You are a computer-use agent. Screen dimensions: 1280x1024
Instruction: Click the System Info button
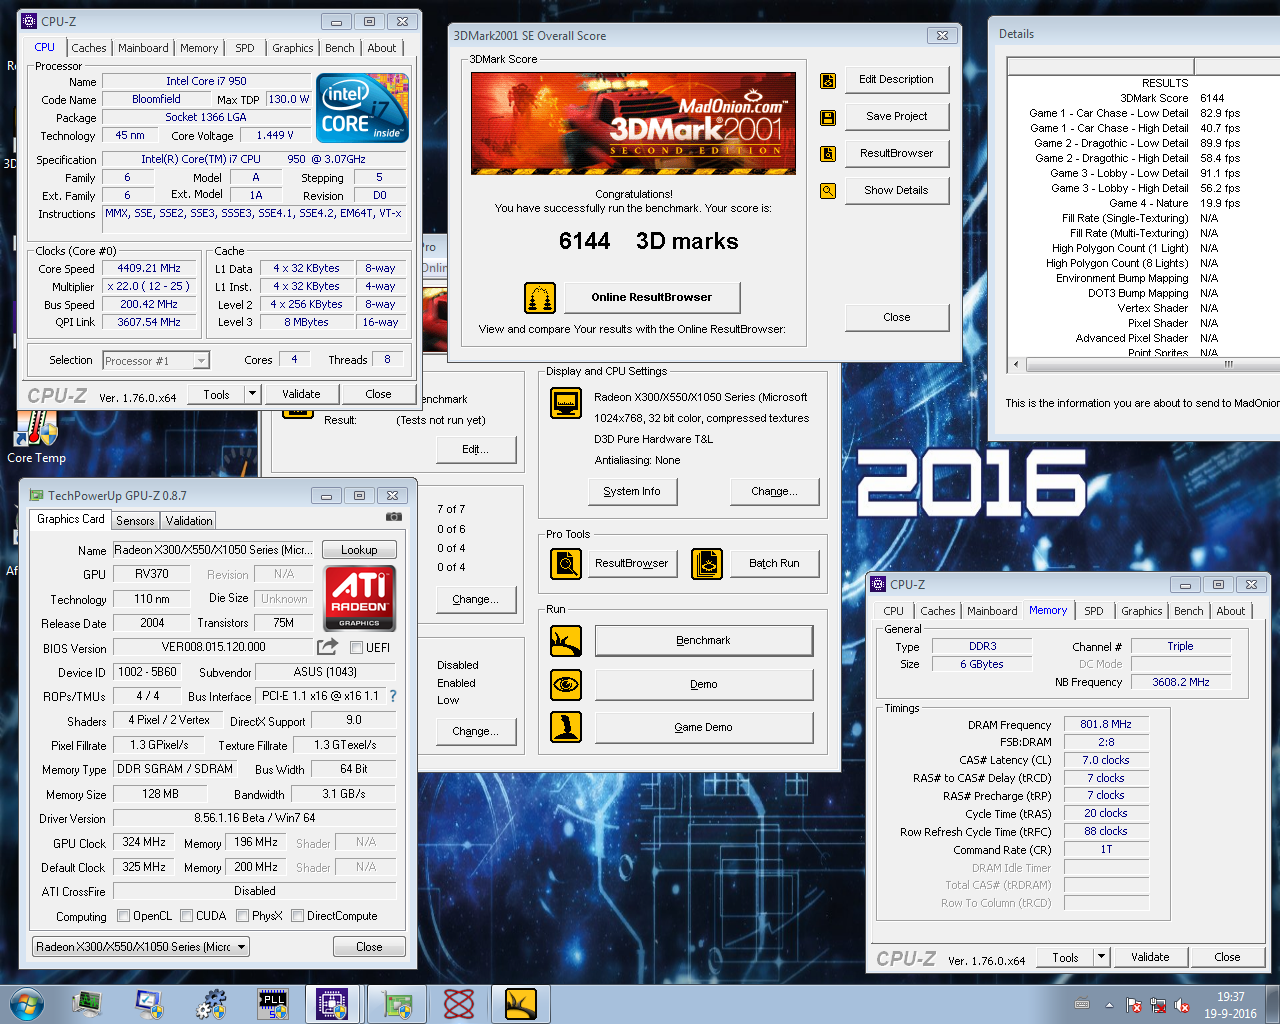631,491
